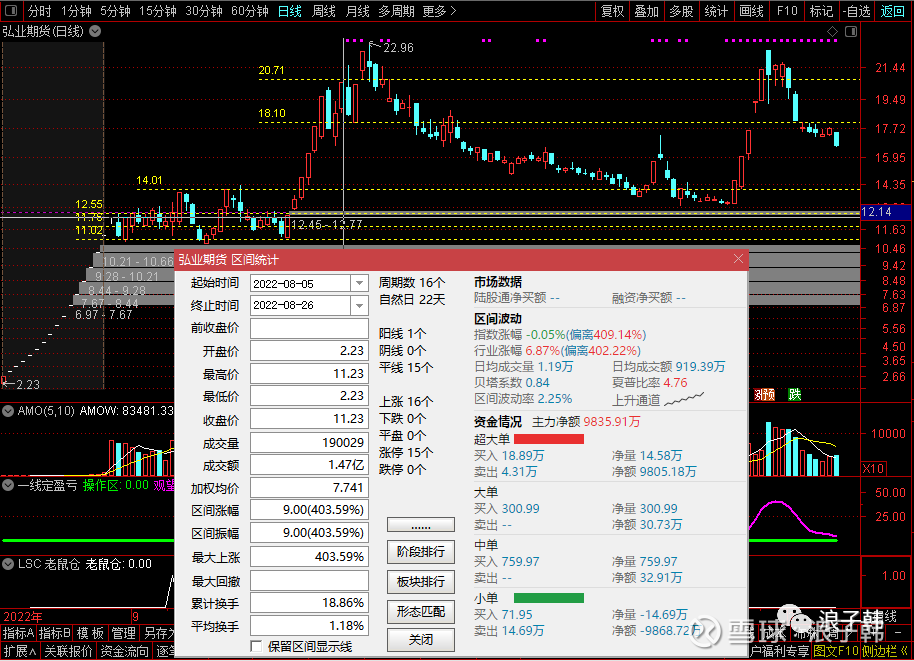This screenshot has width=914, height=661.
Task: Click the 阶段排行 button
Action: (x=421, y=552)
